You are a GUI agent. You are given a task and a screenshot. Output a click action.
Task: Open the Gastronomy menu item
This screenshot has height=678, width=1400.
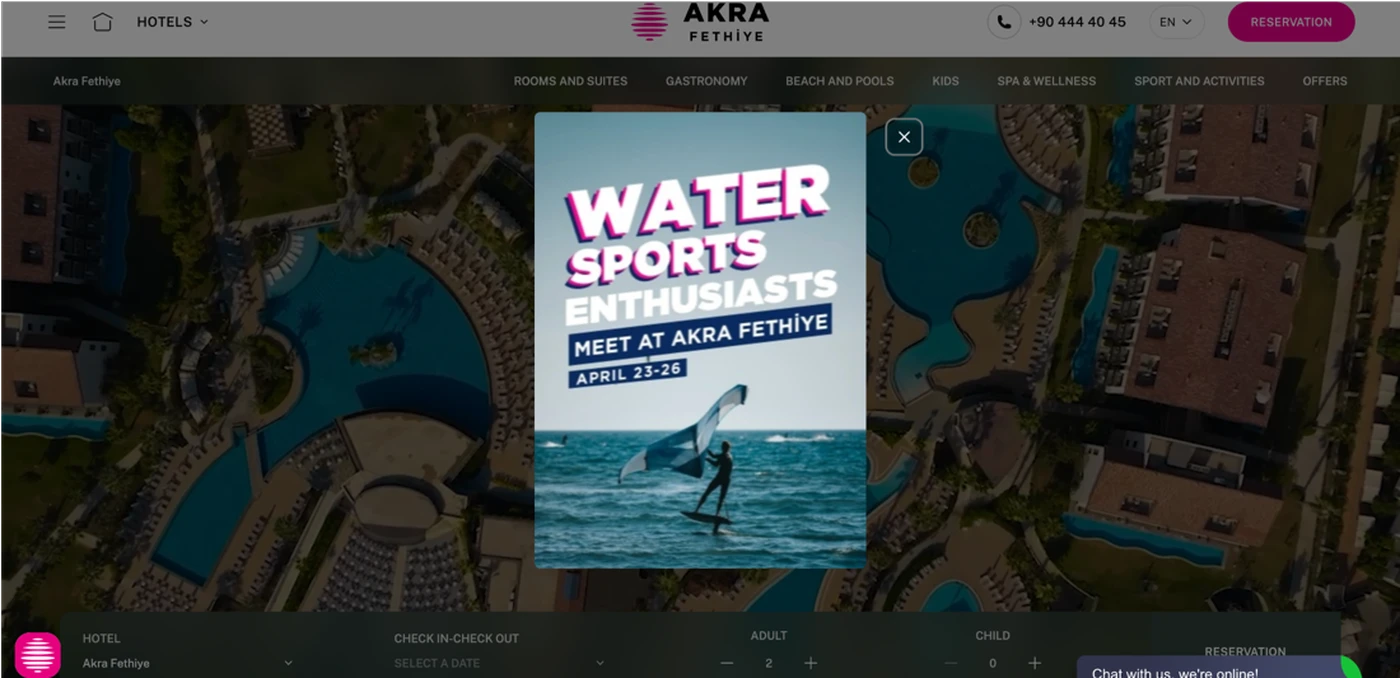point(706,81)
